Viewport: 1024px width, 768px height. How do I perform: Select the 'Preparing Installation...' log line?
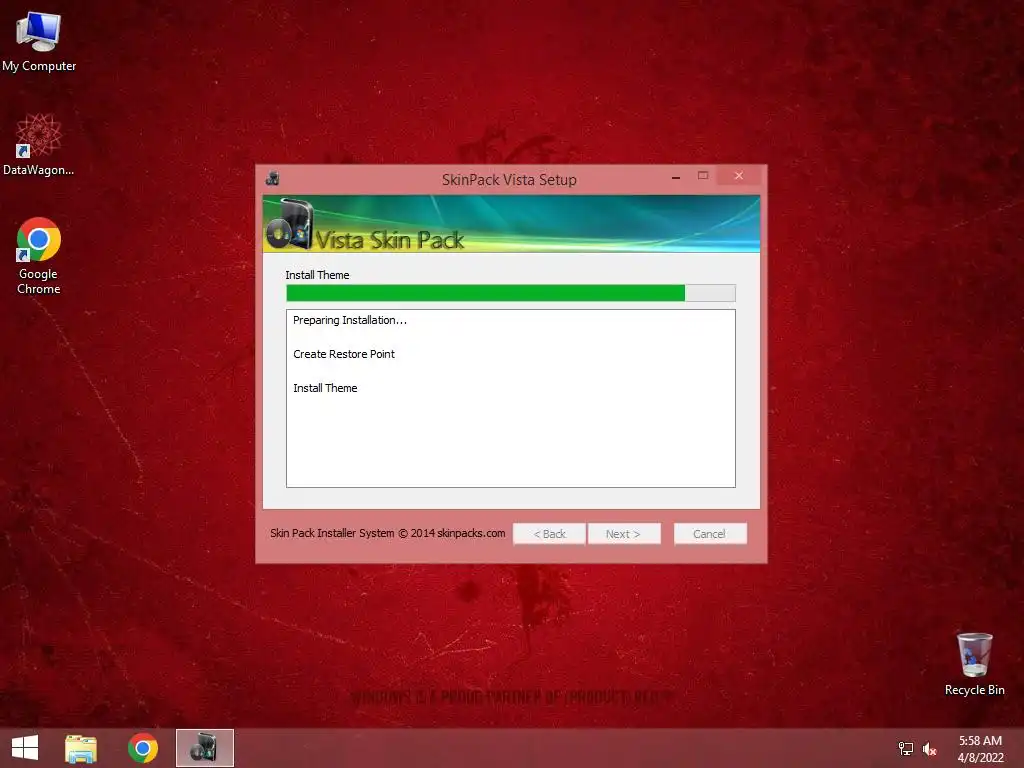pyautogui.click(x=350, y=320)
